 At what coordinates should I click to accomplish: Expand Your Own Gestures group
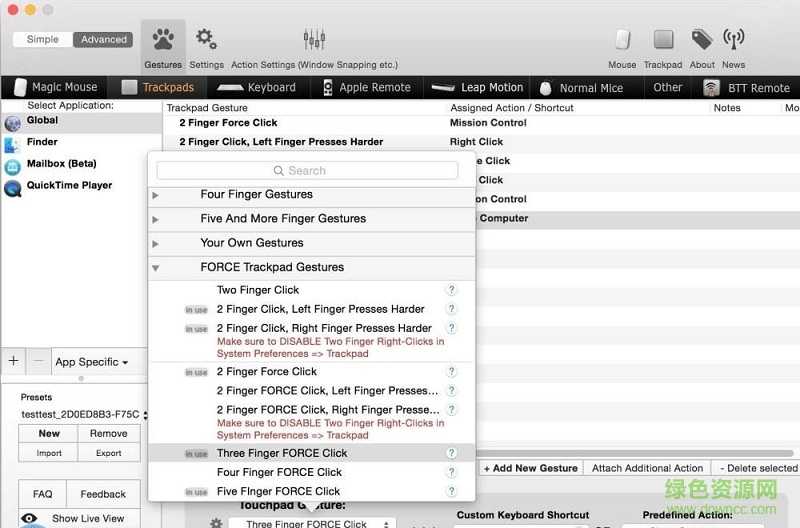pos(156,244)
